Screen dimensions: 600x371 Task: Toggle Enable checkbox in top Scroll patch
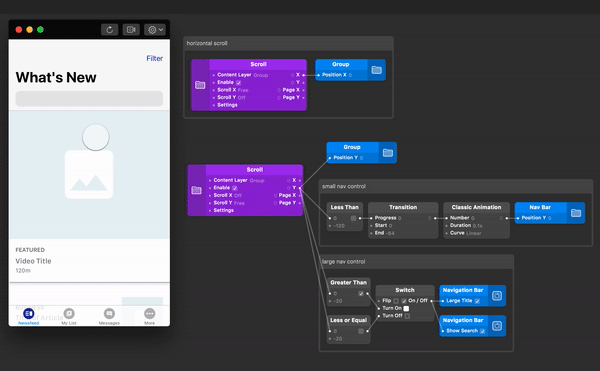(238, 83)
